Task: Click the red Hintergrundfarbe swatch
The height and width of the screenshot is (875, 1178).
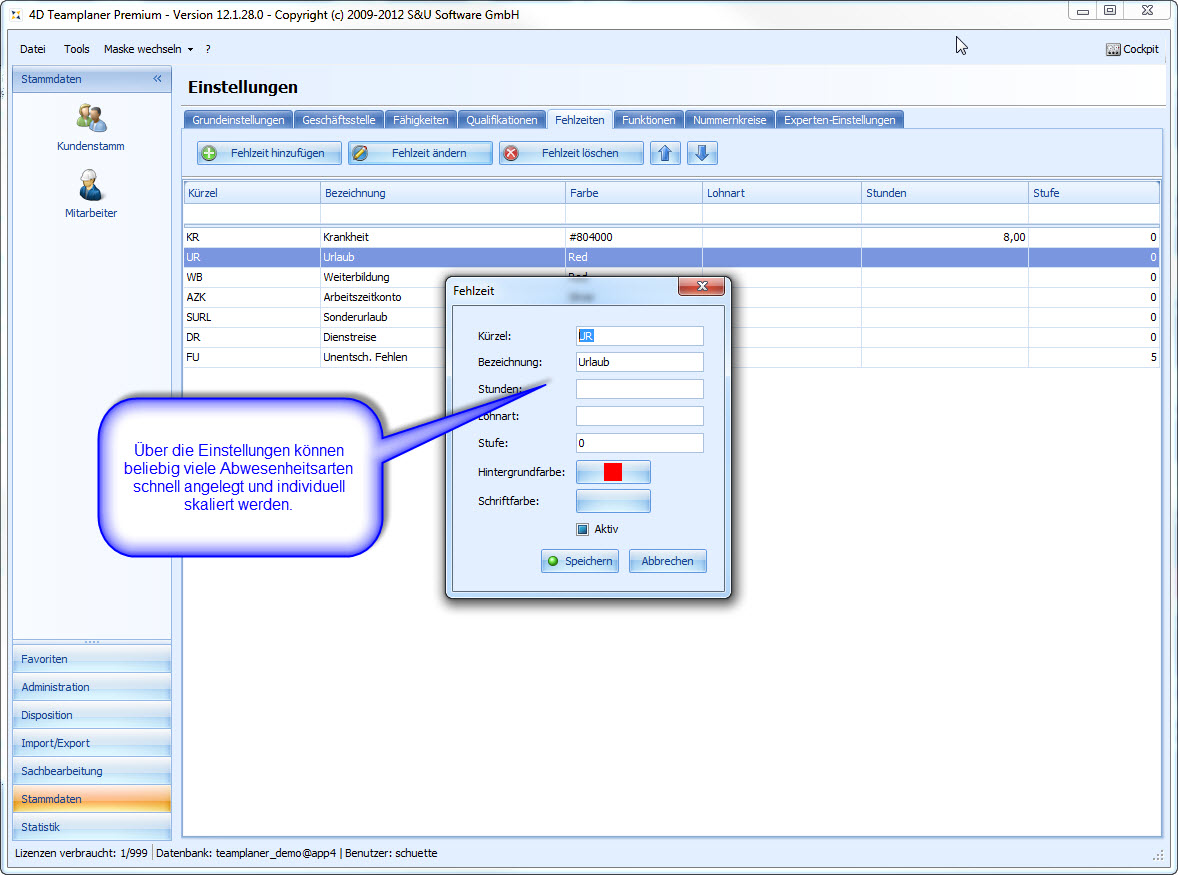Action: click(613, 472)
